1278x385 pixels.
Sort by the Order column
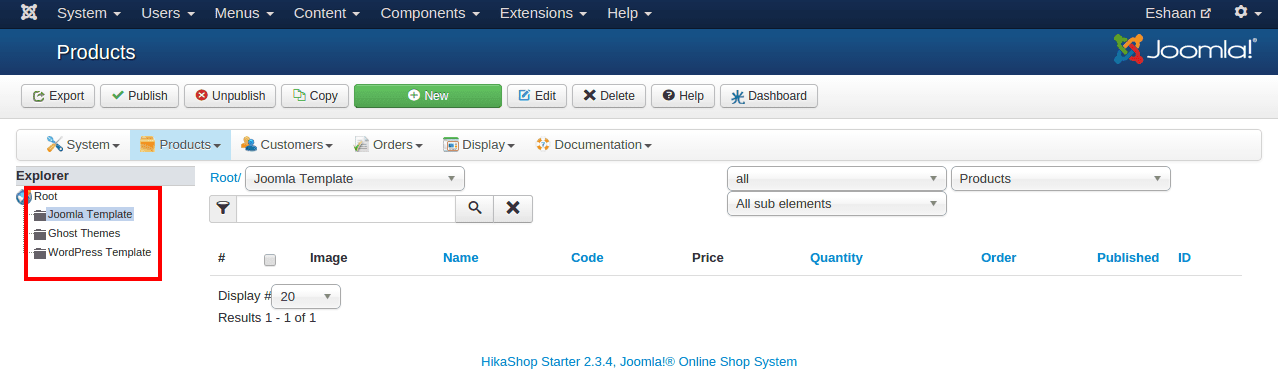998,258
